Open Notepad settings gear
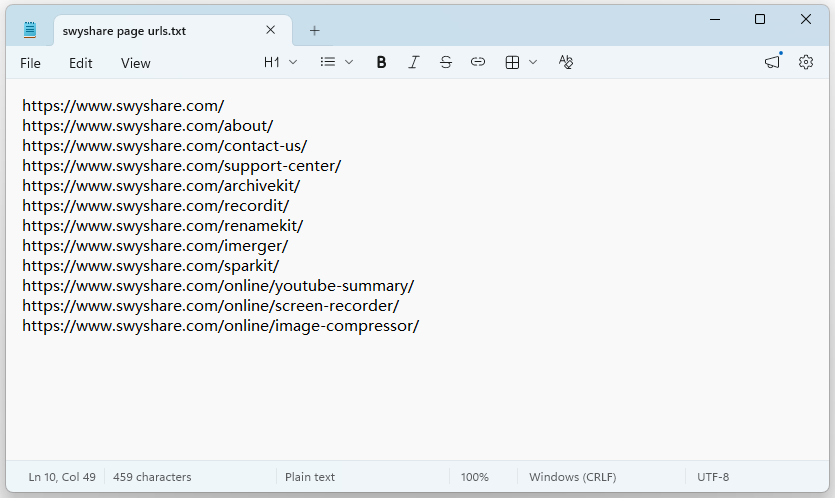The image size is (835, 498). coord(806,62)
